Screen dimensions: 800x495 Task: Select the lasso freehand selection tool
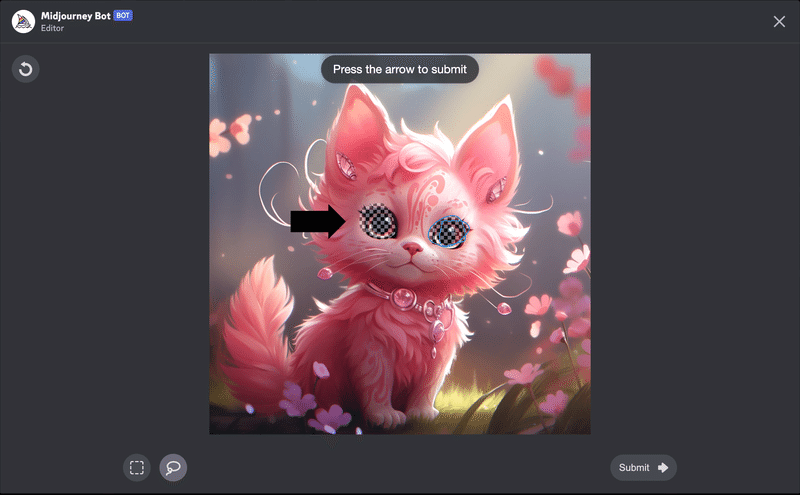(173, 467)
